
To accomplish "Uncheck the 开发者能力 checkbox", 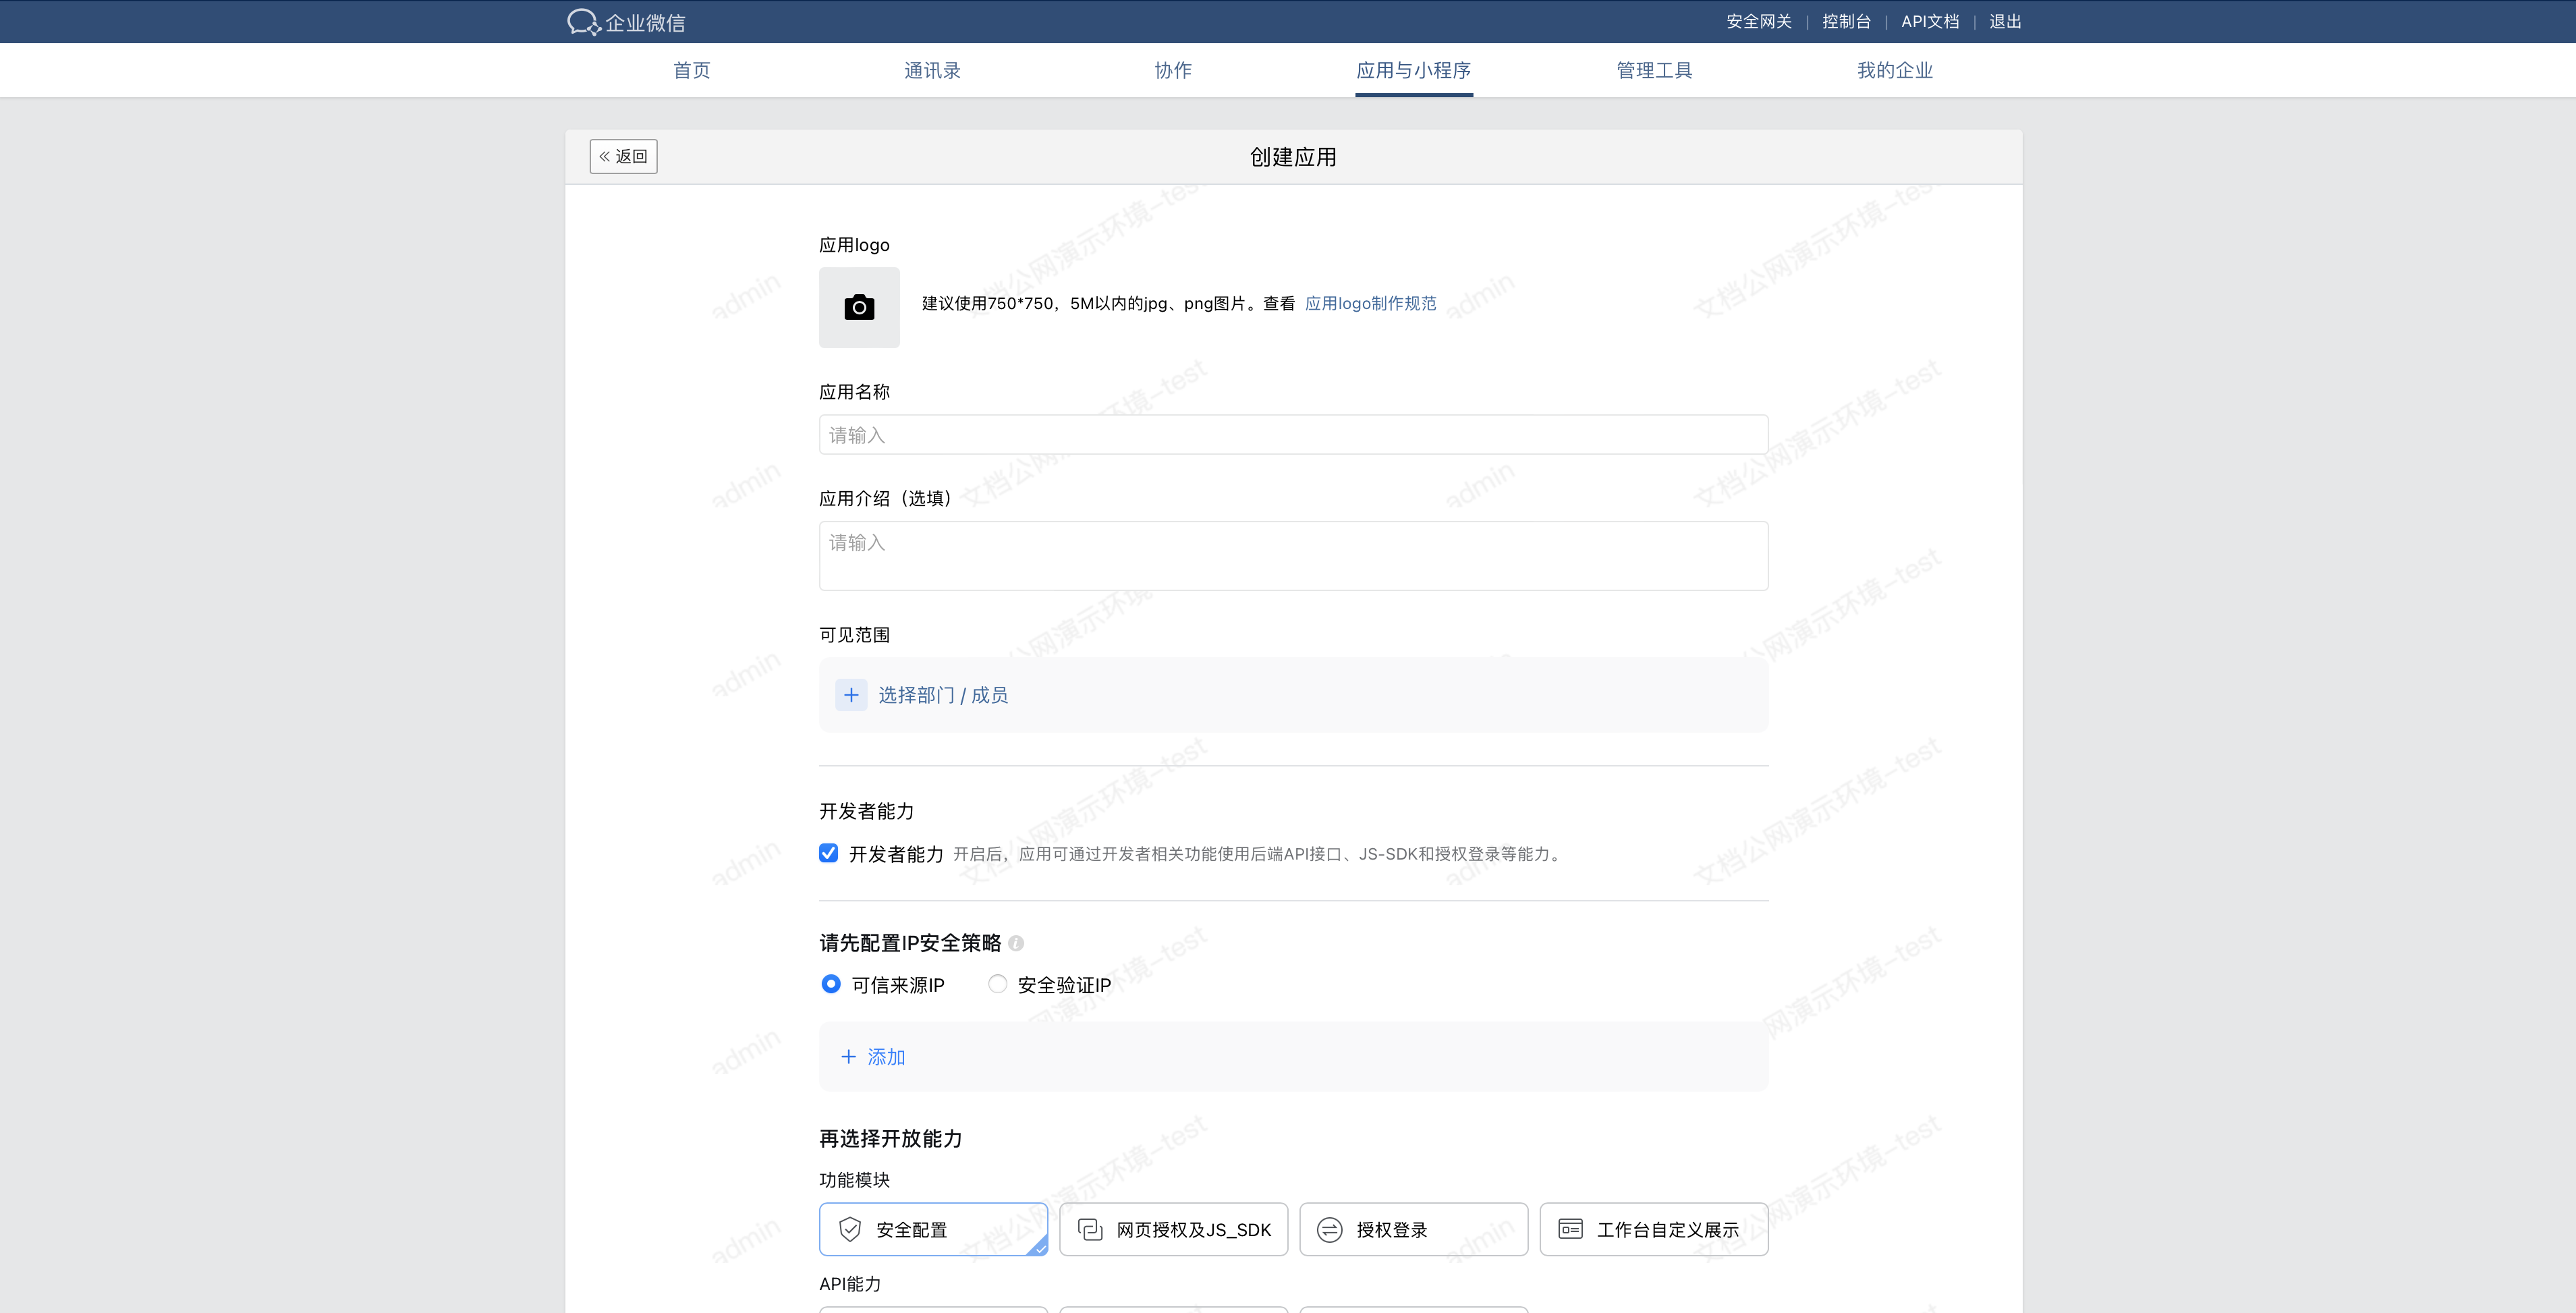I will (828, 853).
